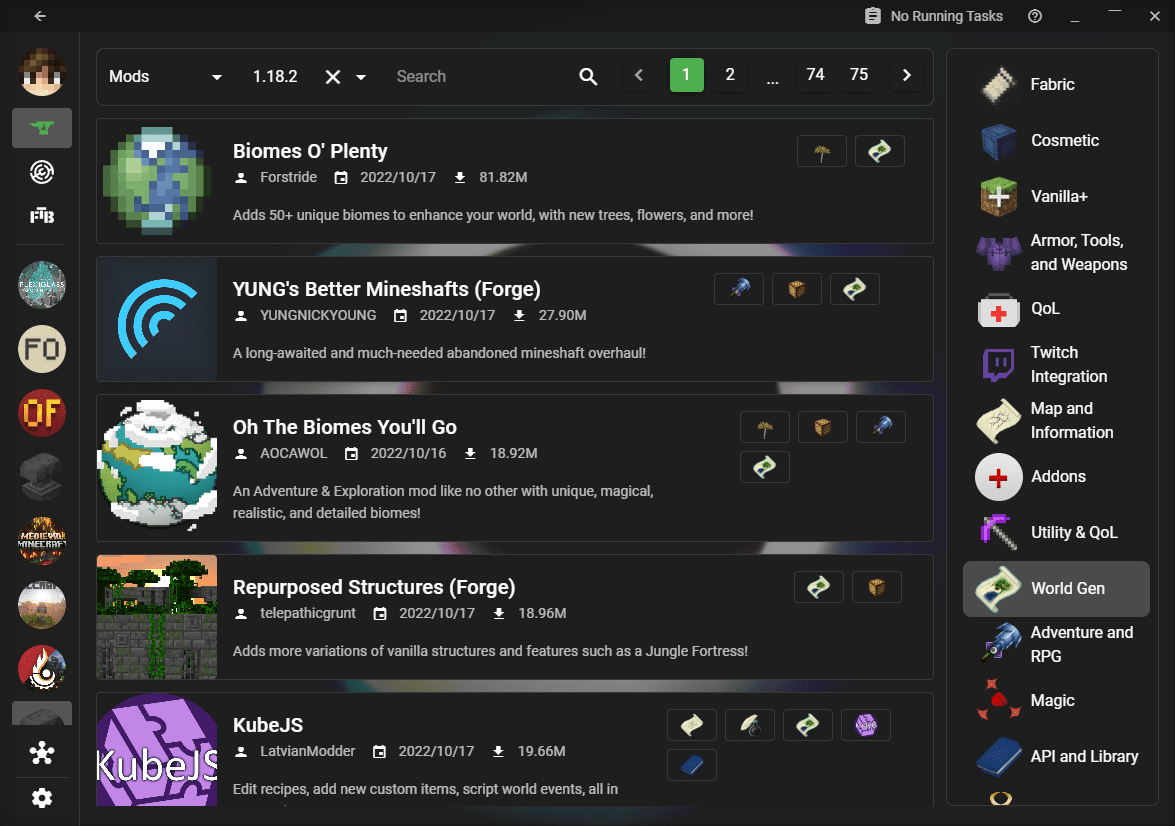
Task: Click the Biomes O' Plenty globe thumbnail
Action: [x=157, y=181]
